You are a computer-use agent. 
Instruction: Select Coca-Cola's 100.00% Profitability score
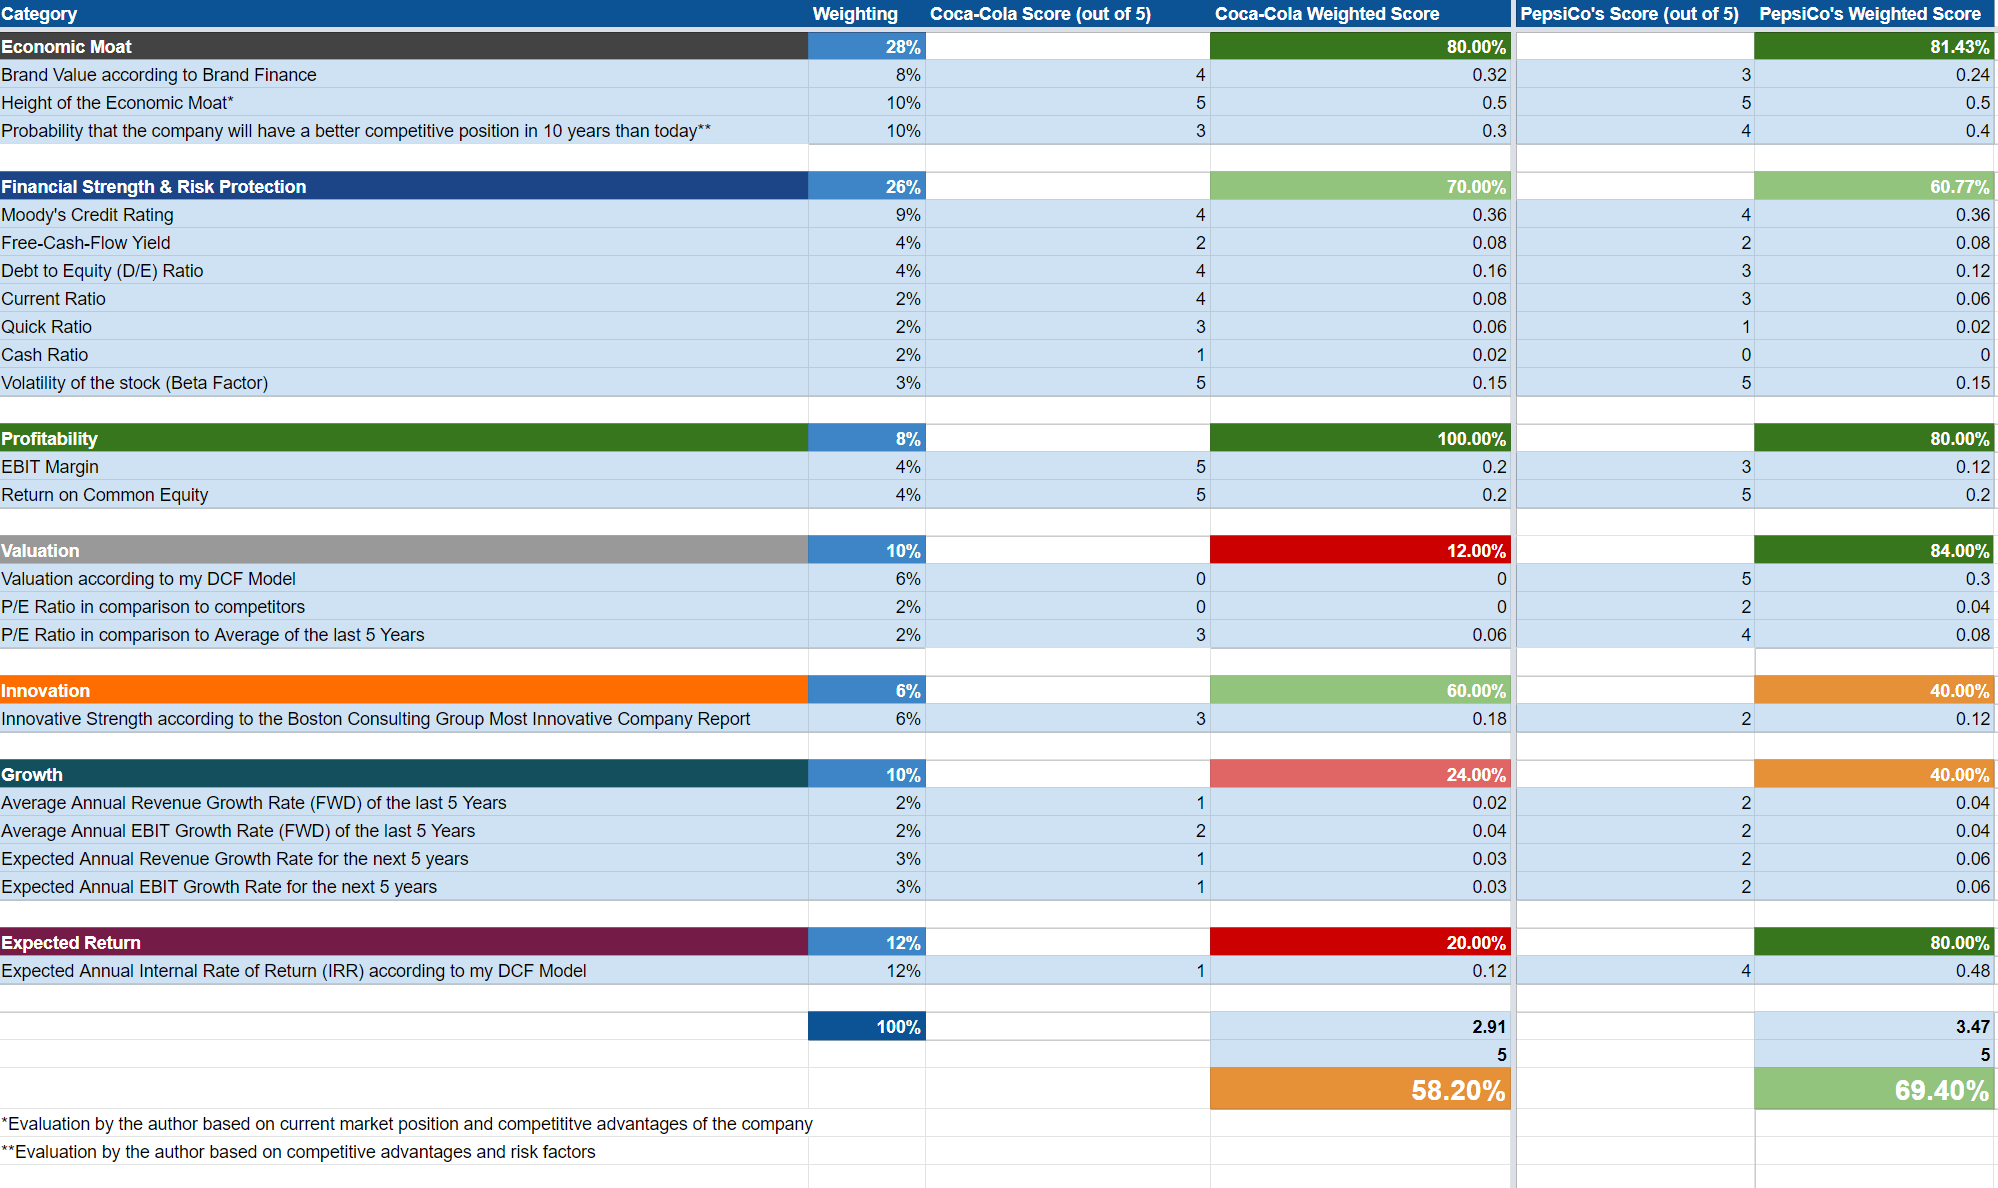coord(1360,438)
